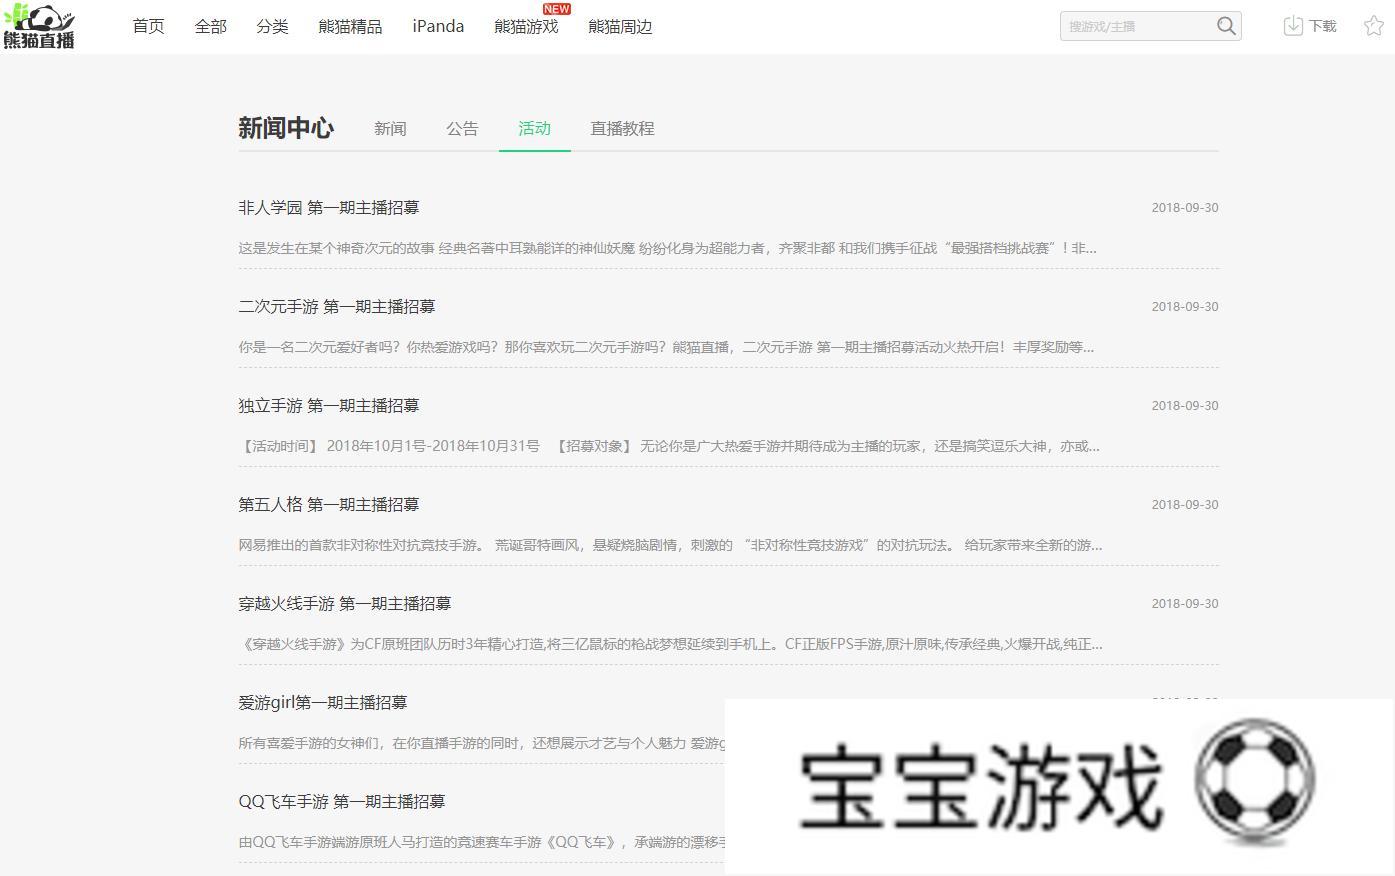Click summary starting 所有喜爱手游的女神们
Image resolution: width=1395 pixels, height=876 pixels.
(482, 743)
